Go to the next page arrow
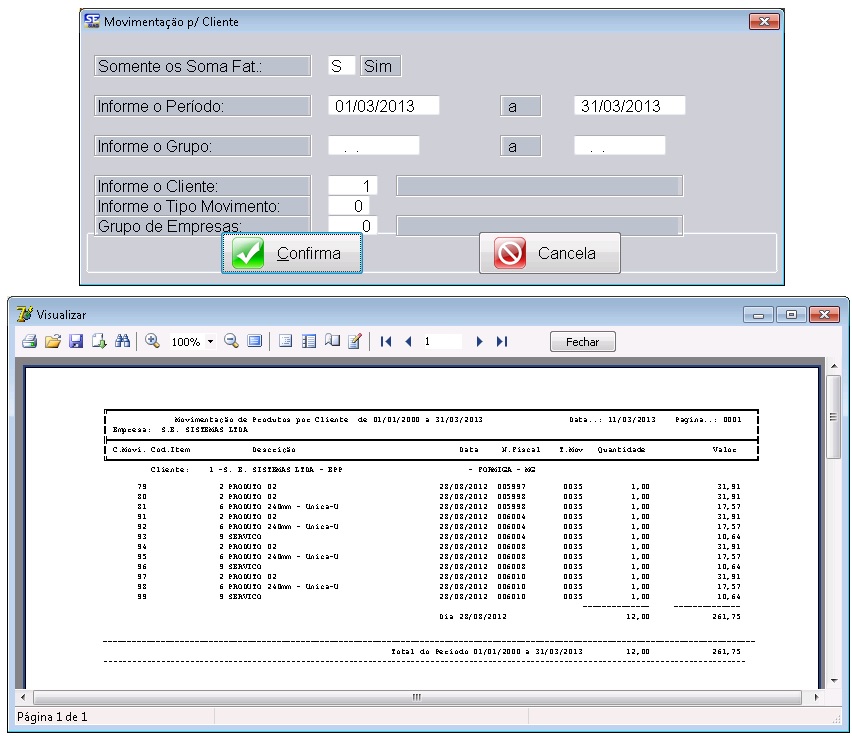Viewport: 852px width, 736px height. click(480, 342)
